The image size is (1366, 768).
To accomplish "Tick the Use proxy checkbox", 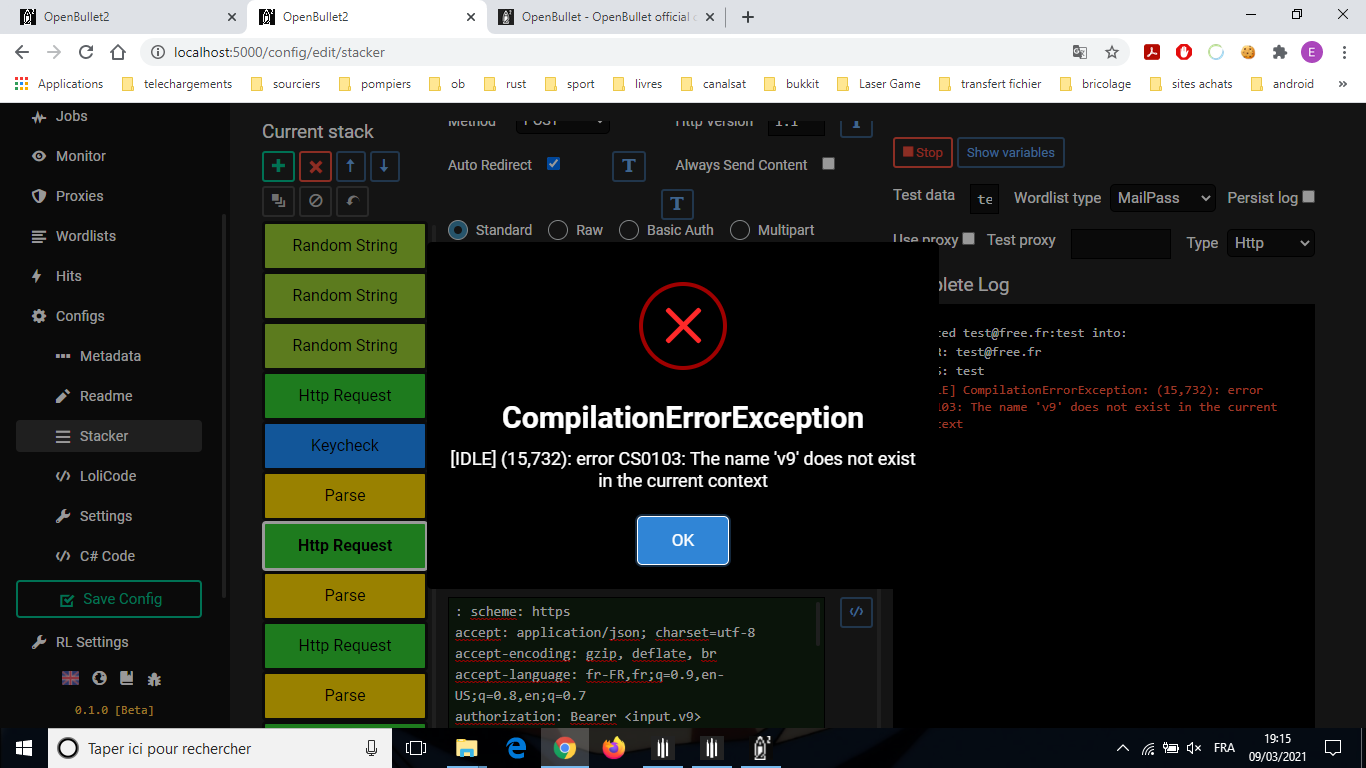I will 968,239.
